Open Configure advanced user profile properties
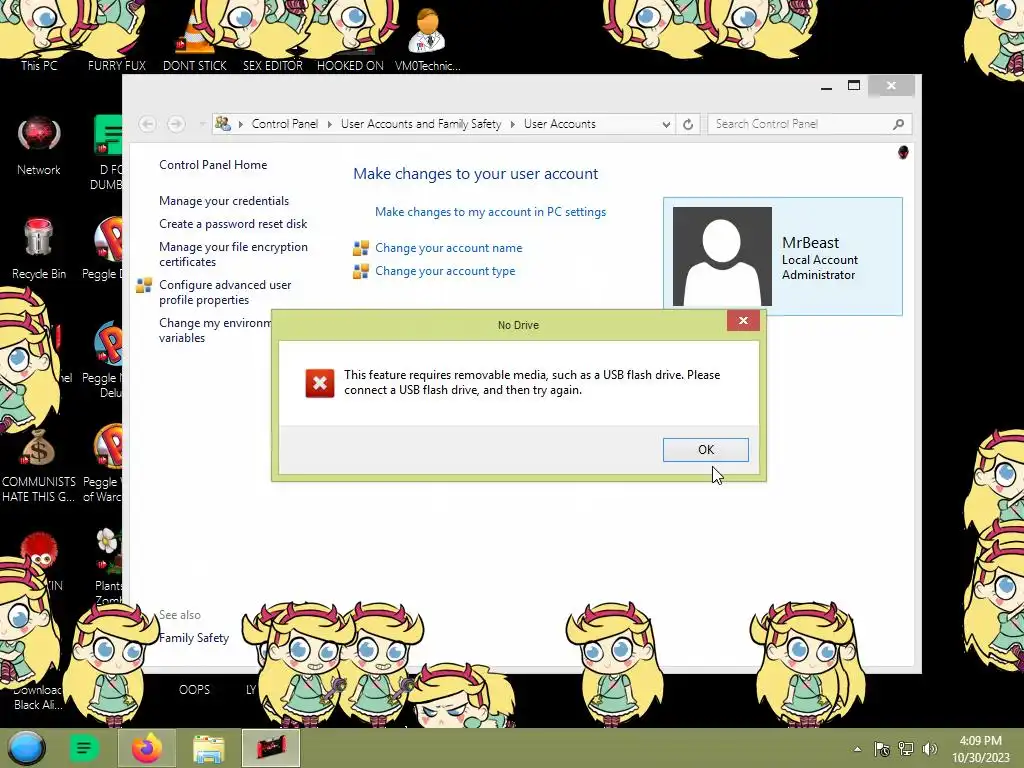The width and height of the screenshot is (1024, 768). click(x=225, y=292)
